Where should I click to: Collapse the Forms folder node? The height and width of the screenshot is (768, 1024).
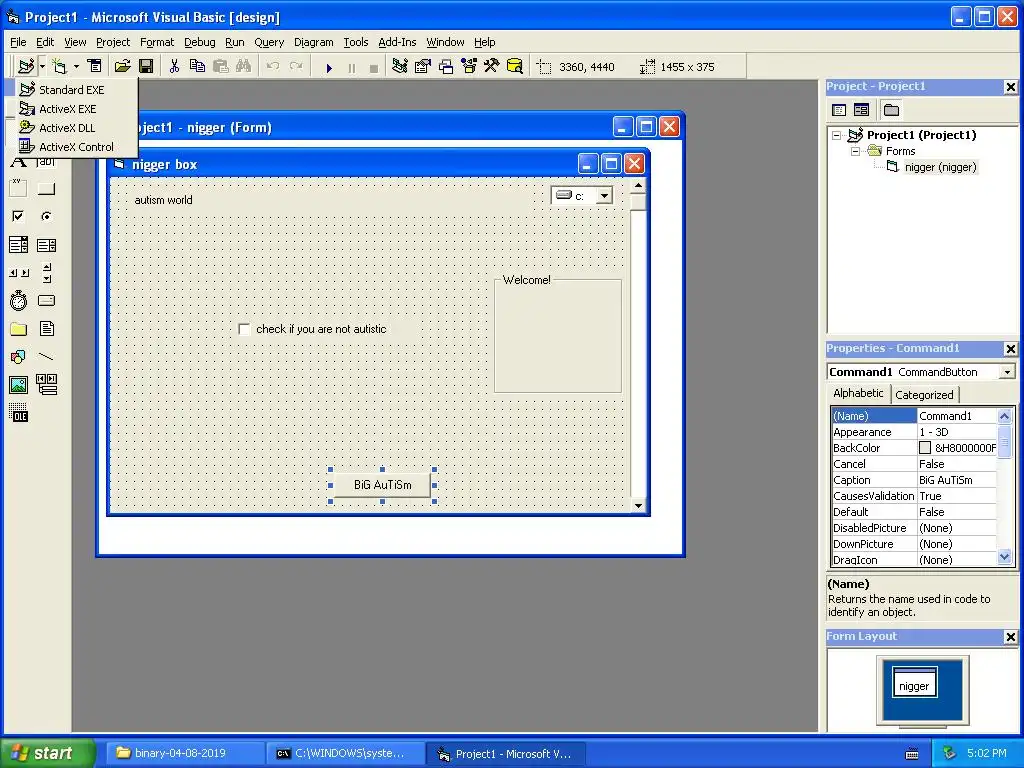[855, 151]
